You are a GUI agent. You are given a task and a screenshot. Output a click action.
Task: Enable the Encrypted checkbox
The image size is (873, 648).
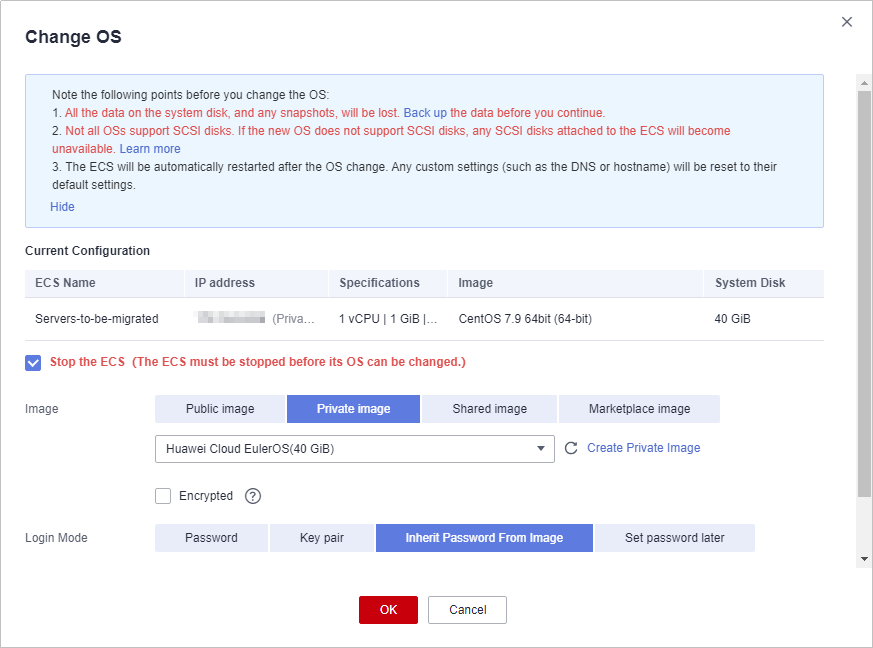[163, 496]
